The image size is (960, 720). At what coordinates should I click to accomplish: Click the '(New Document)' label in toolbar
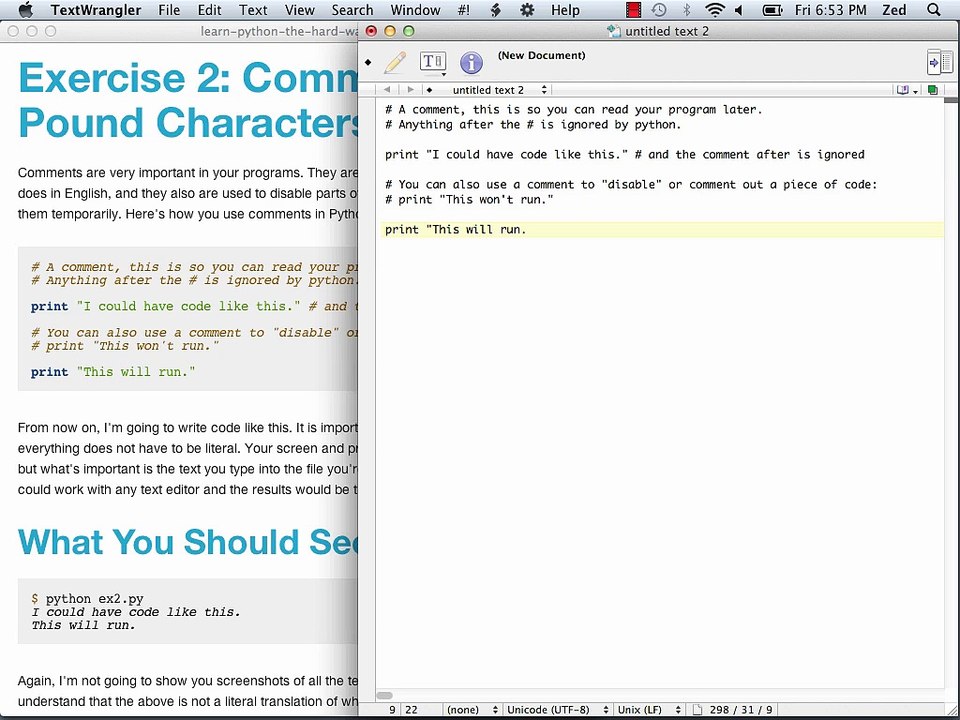click(x=541, y=55)
